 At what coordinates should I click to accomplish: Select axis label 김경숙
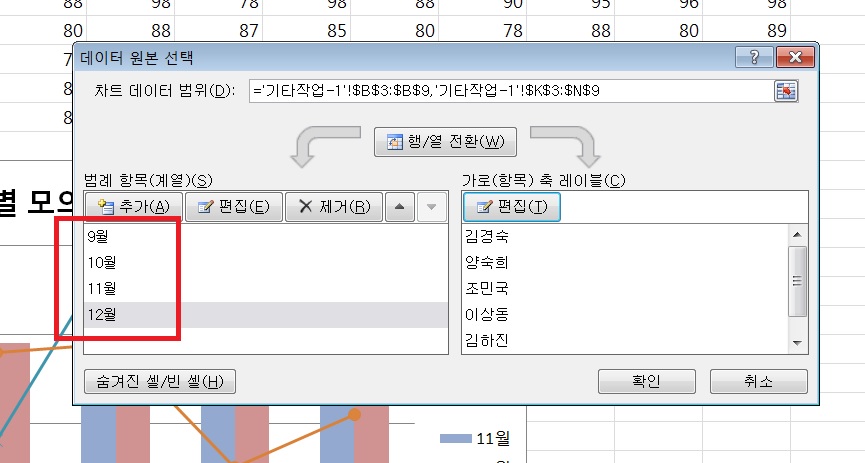tap(487, 237)
